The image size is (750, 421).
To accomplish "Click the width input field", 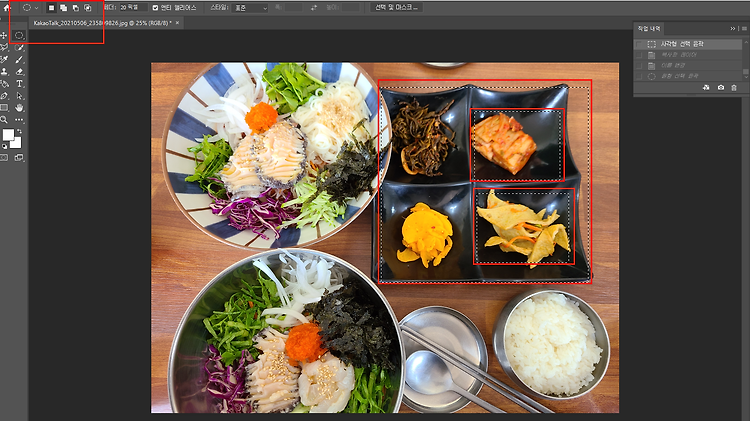I will click(294, 8).
